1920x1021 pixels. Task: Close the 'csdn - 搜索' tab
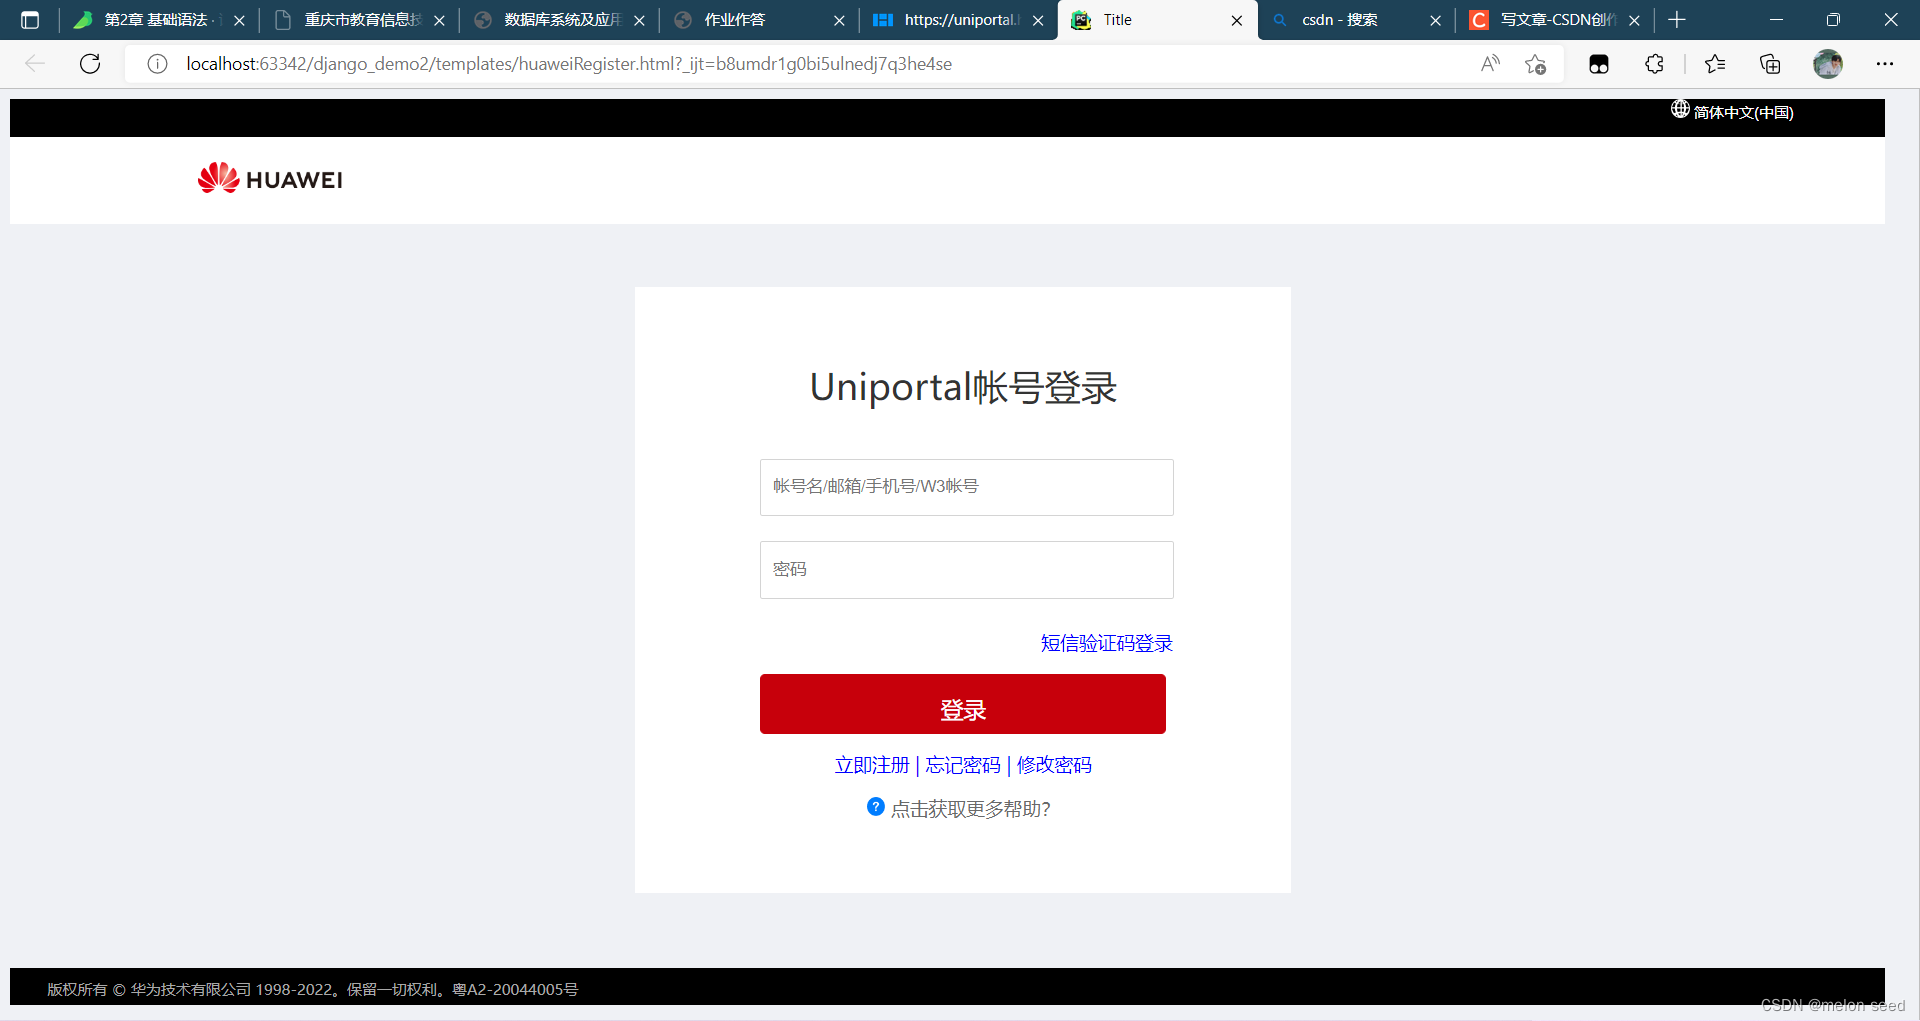coord(1436,20)
